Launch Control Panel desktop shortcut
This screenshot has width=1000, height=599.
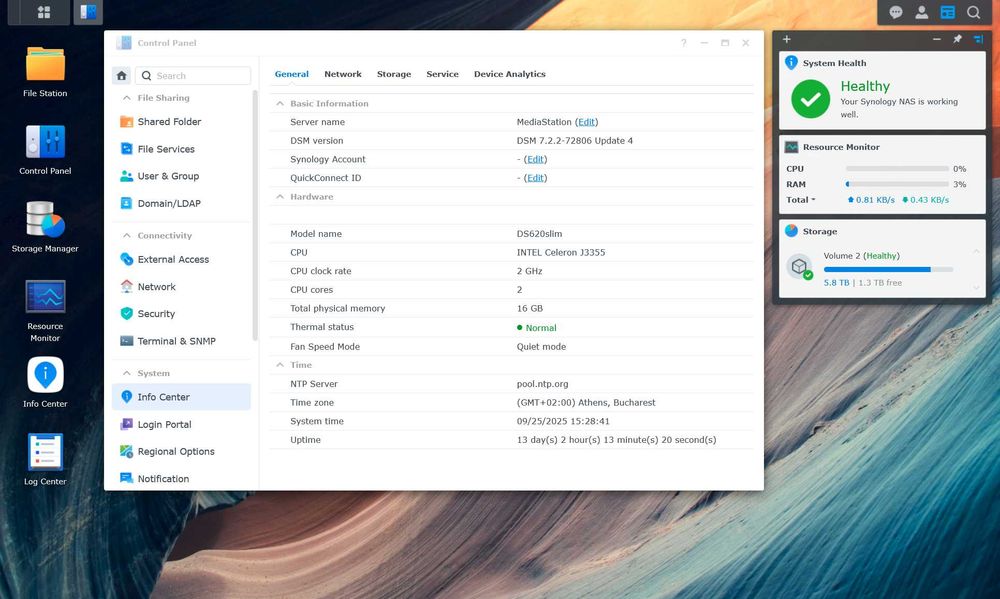click(45, 151)
